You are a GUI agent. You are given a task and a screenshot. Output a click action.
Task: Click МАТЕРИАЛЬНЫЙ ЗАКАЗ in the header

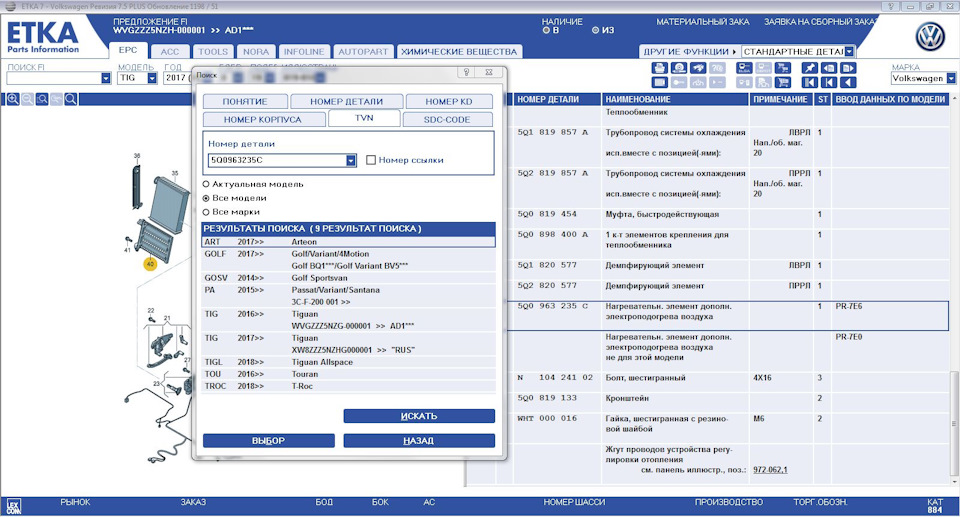coord(703,21)
